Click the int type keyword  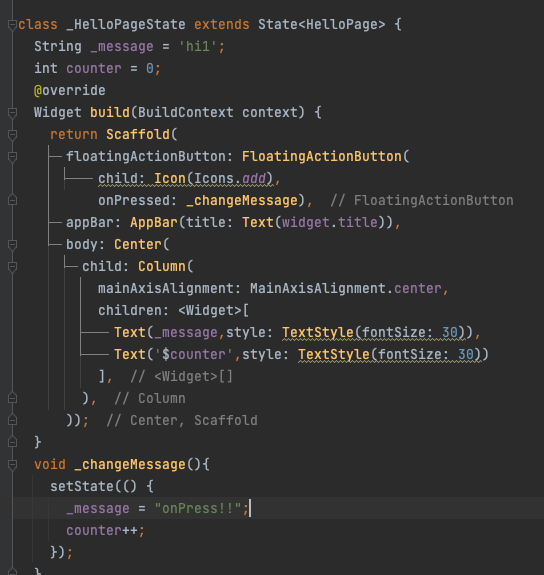[x=46, y=69]
